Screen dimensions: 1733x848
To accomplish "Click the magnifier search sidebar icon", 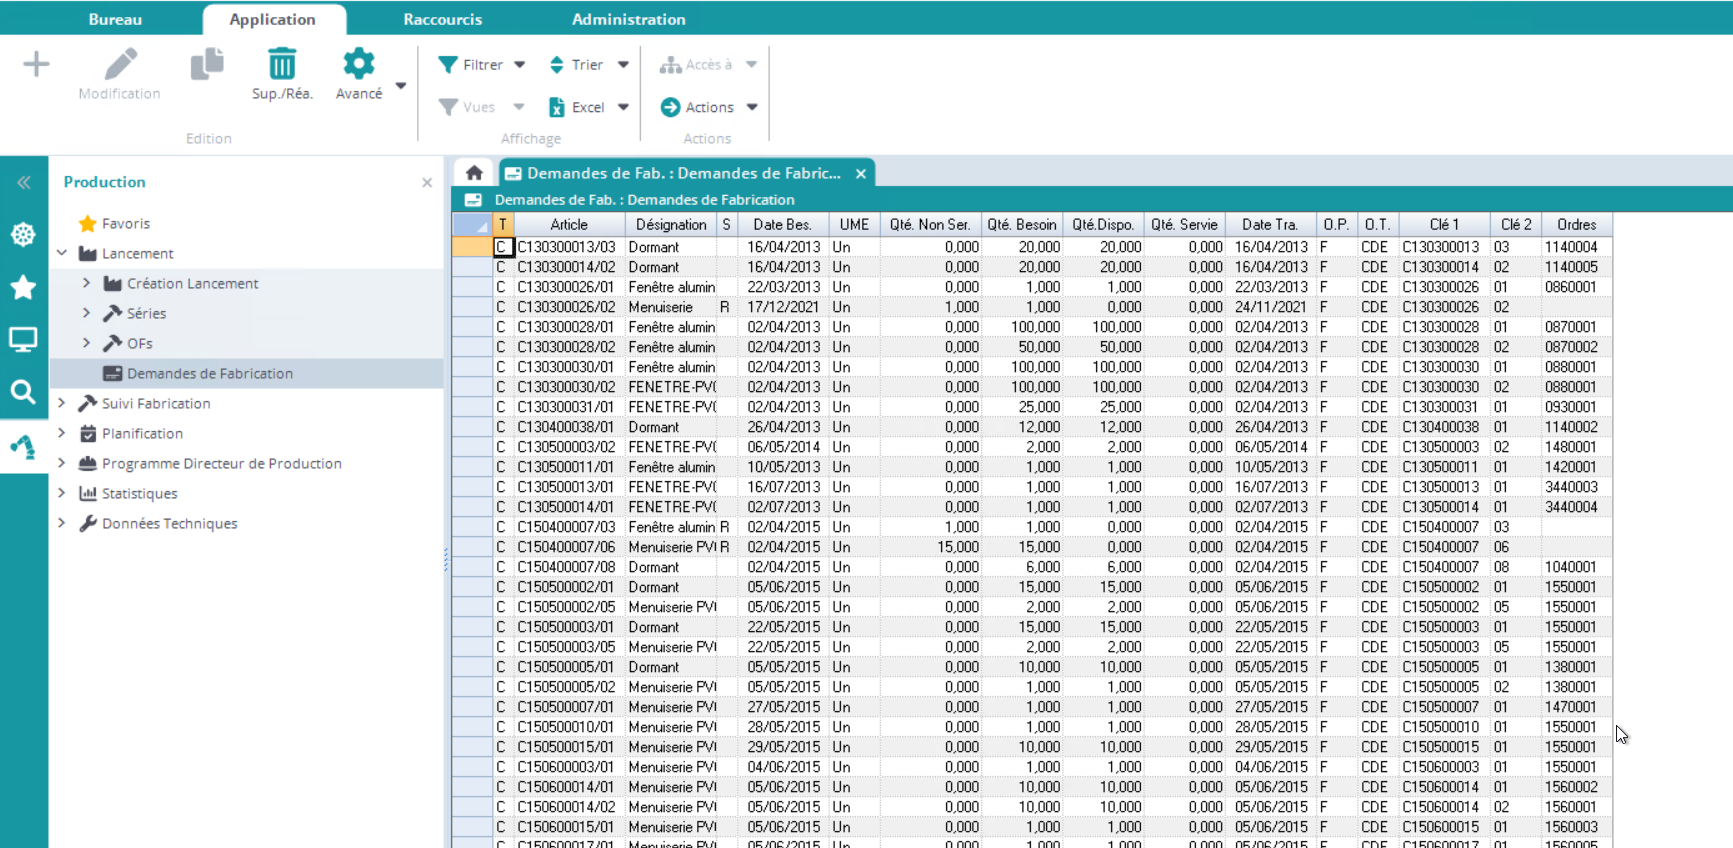I will tap(23, 392).
